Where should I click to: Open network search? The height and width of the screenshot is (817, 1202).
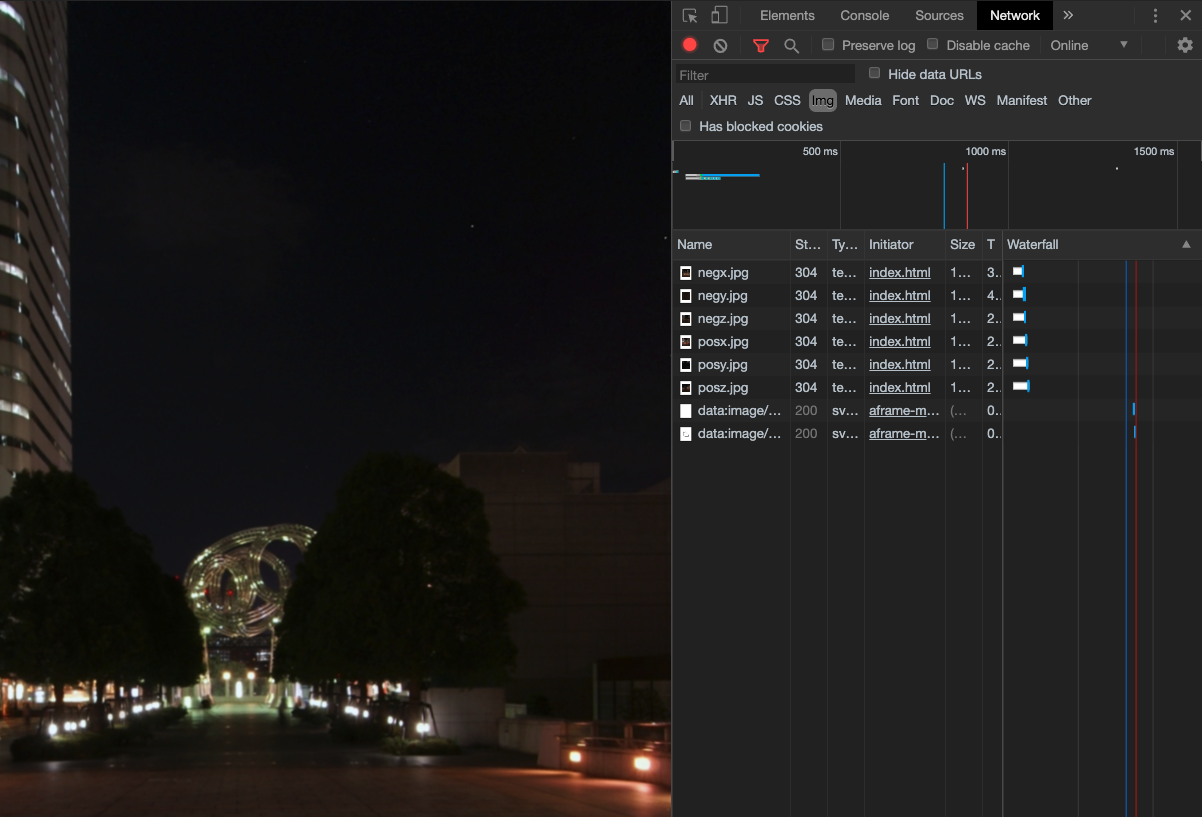click(x=791, y=45)
